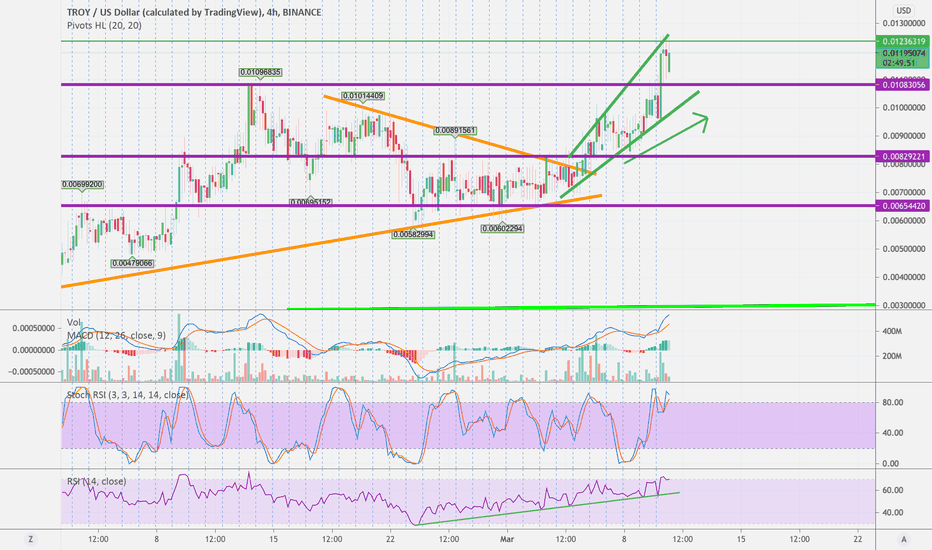
Task: Open the MACD (12, 26, close, 9) legend
Action: pos(116,335)
